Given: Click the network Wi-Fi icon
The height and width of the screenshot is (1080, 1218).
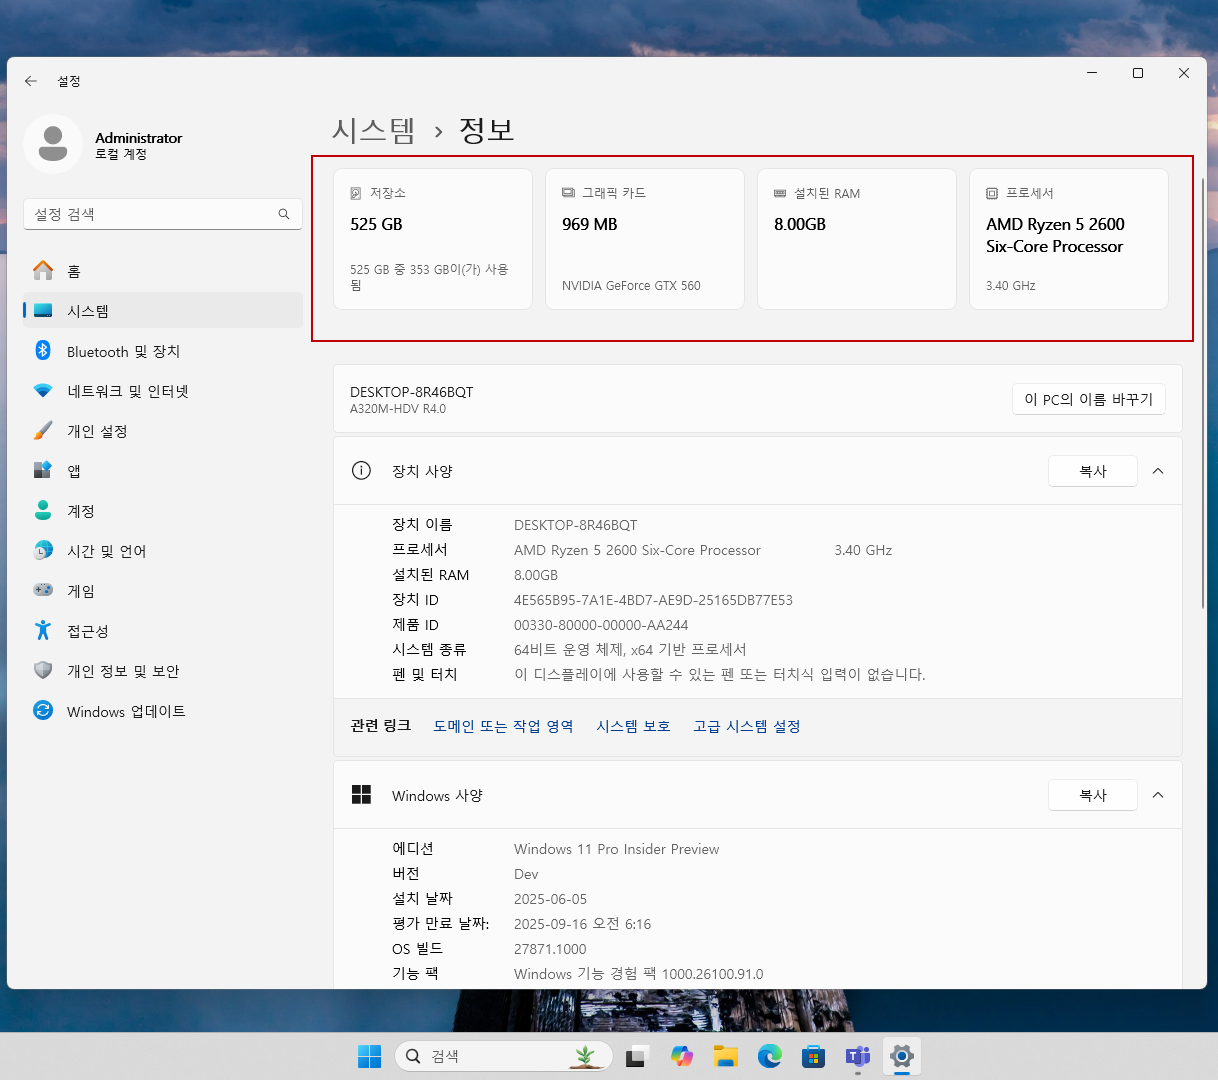Looking at the screenshot, I should [43, 390].
